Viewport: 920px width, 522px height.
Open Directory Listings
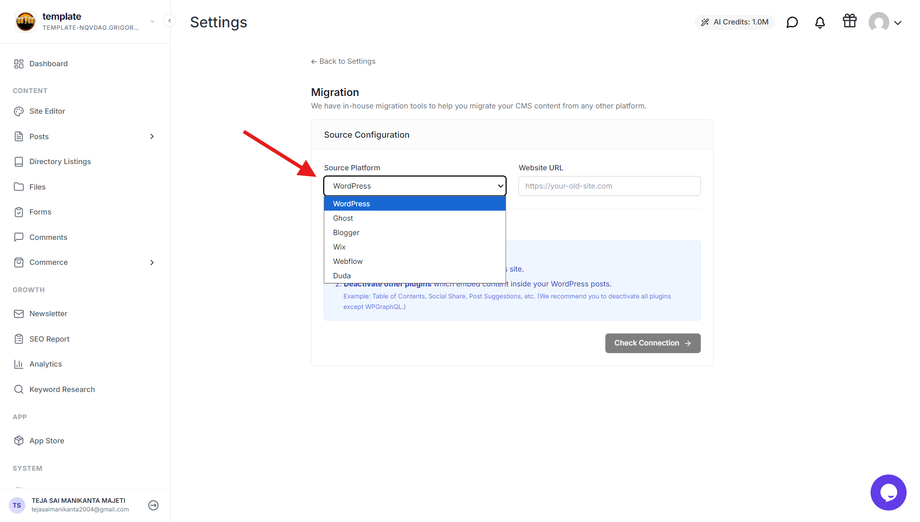coord(60,161)
